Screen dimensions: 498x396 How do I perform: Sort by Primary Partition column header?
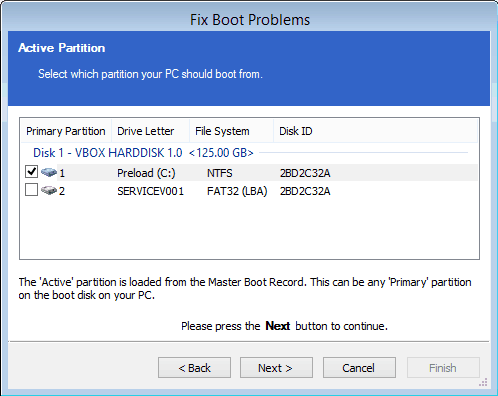pos(66,131)
